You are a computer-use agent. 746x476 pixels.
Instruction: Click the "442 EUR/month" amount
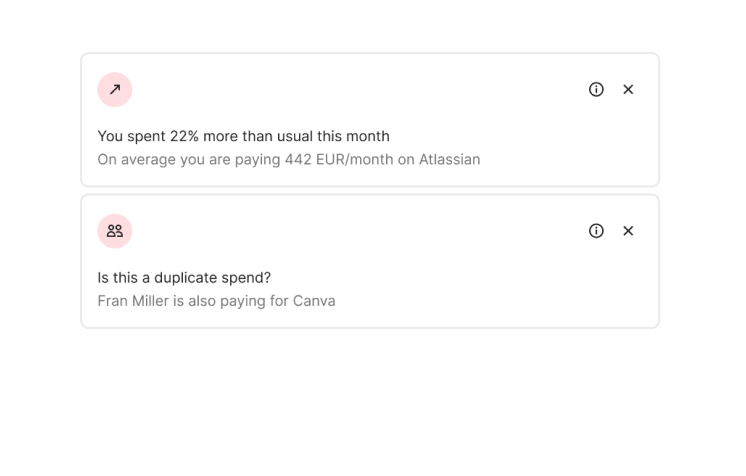[x=333, y=159]
